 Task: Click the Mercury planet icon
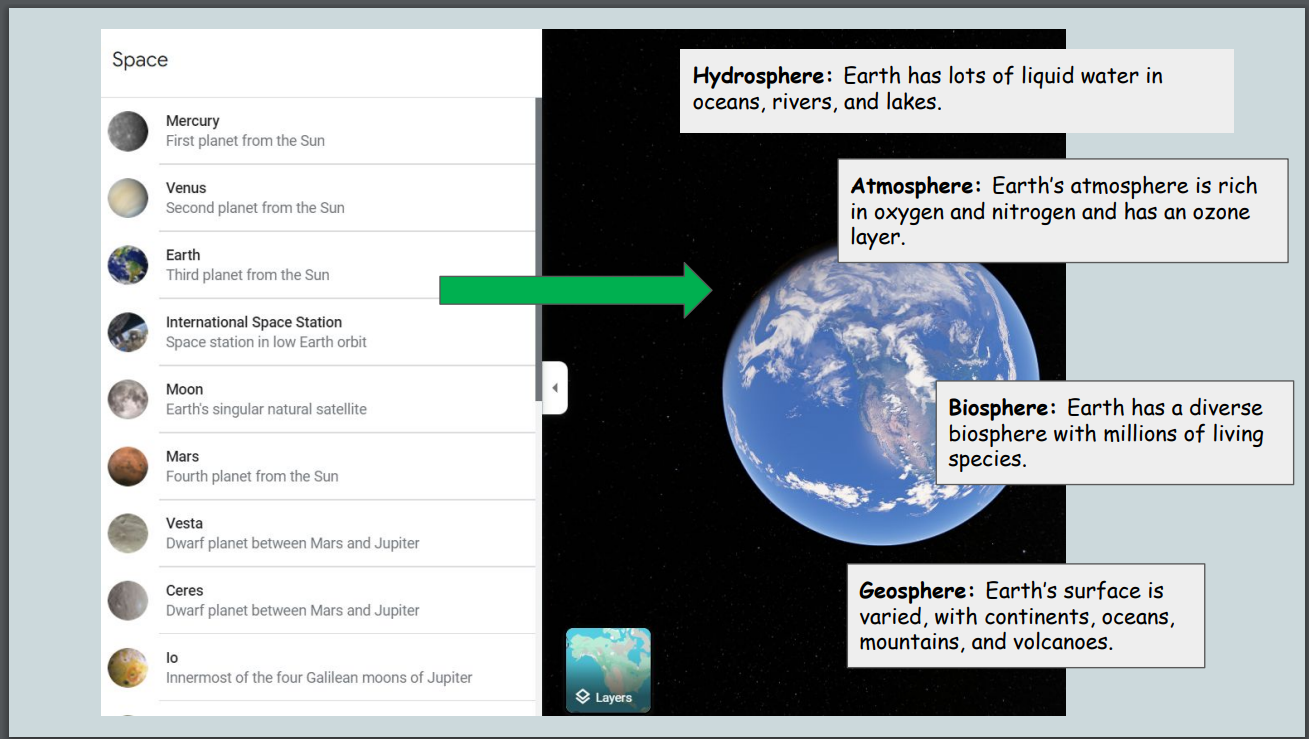[128, 131]
